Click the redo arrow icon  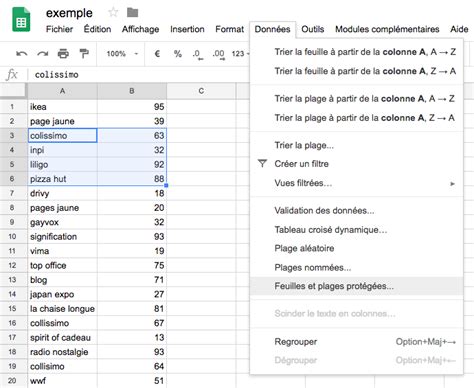click(43, 54)
